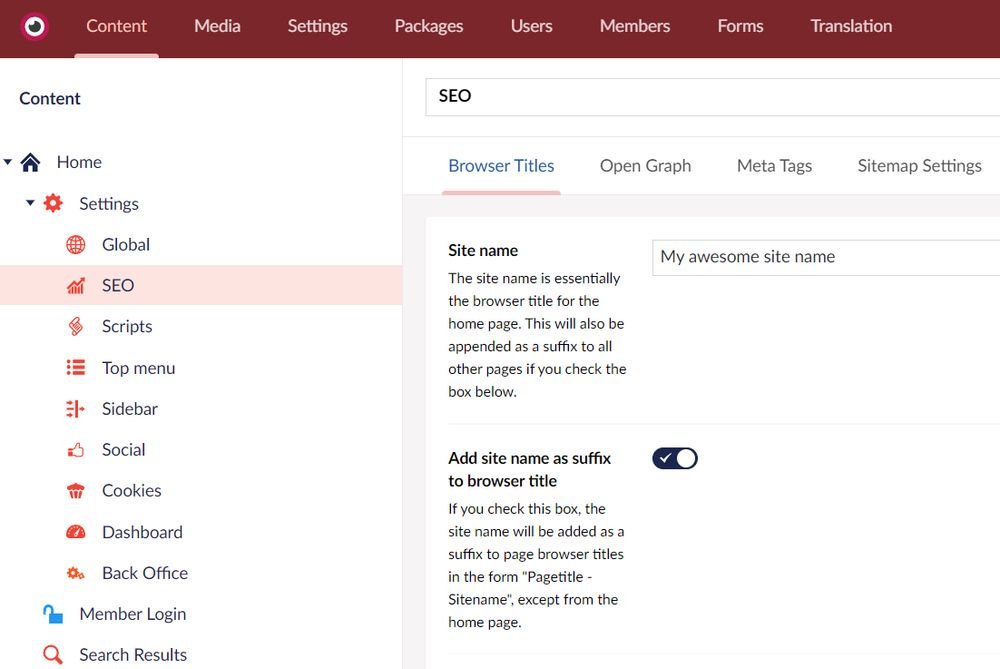Image resolution: width=1000 pixels, height=669 pixels.
Task: Click the Search Results magnifier icon
Action: pos(53,655)
